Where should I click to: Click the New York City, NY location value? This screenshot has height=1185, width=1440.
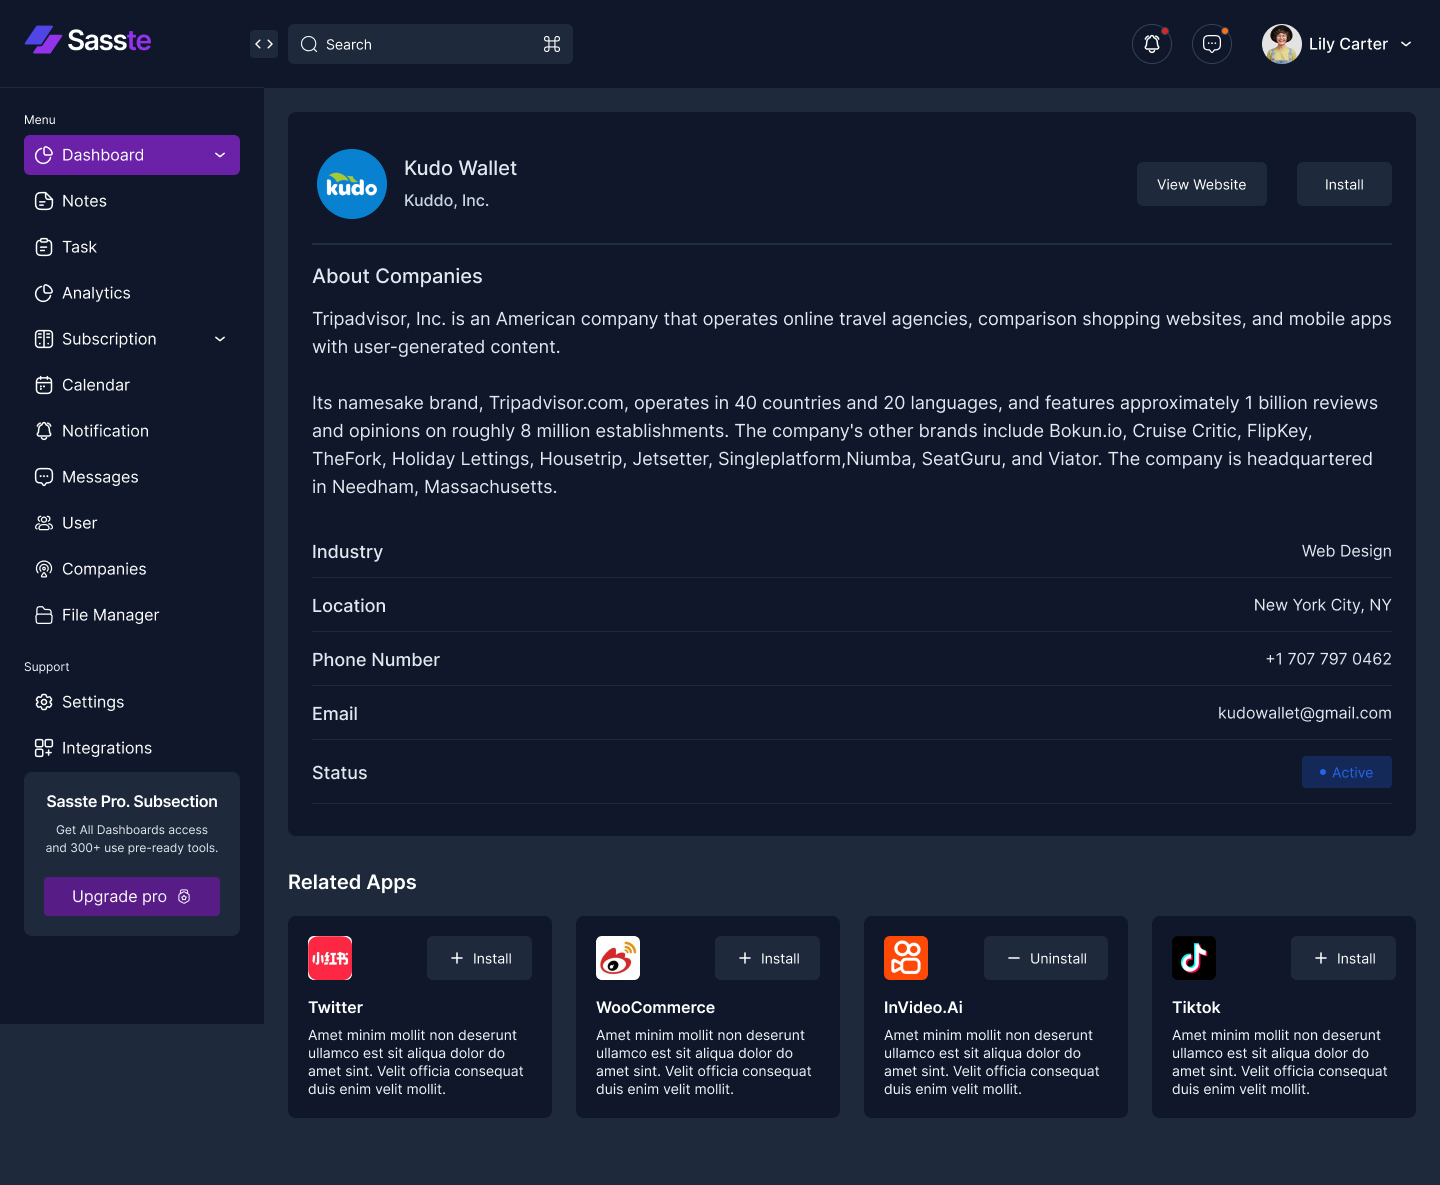pos(1323,605)
